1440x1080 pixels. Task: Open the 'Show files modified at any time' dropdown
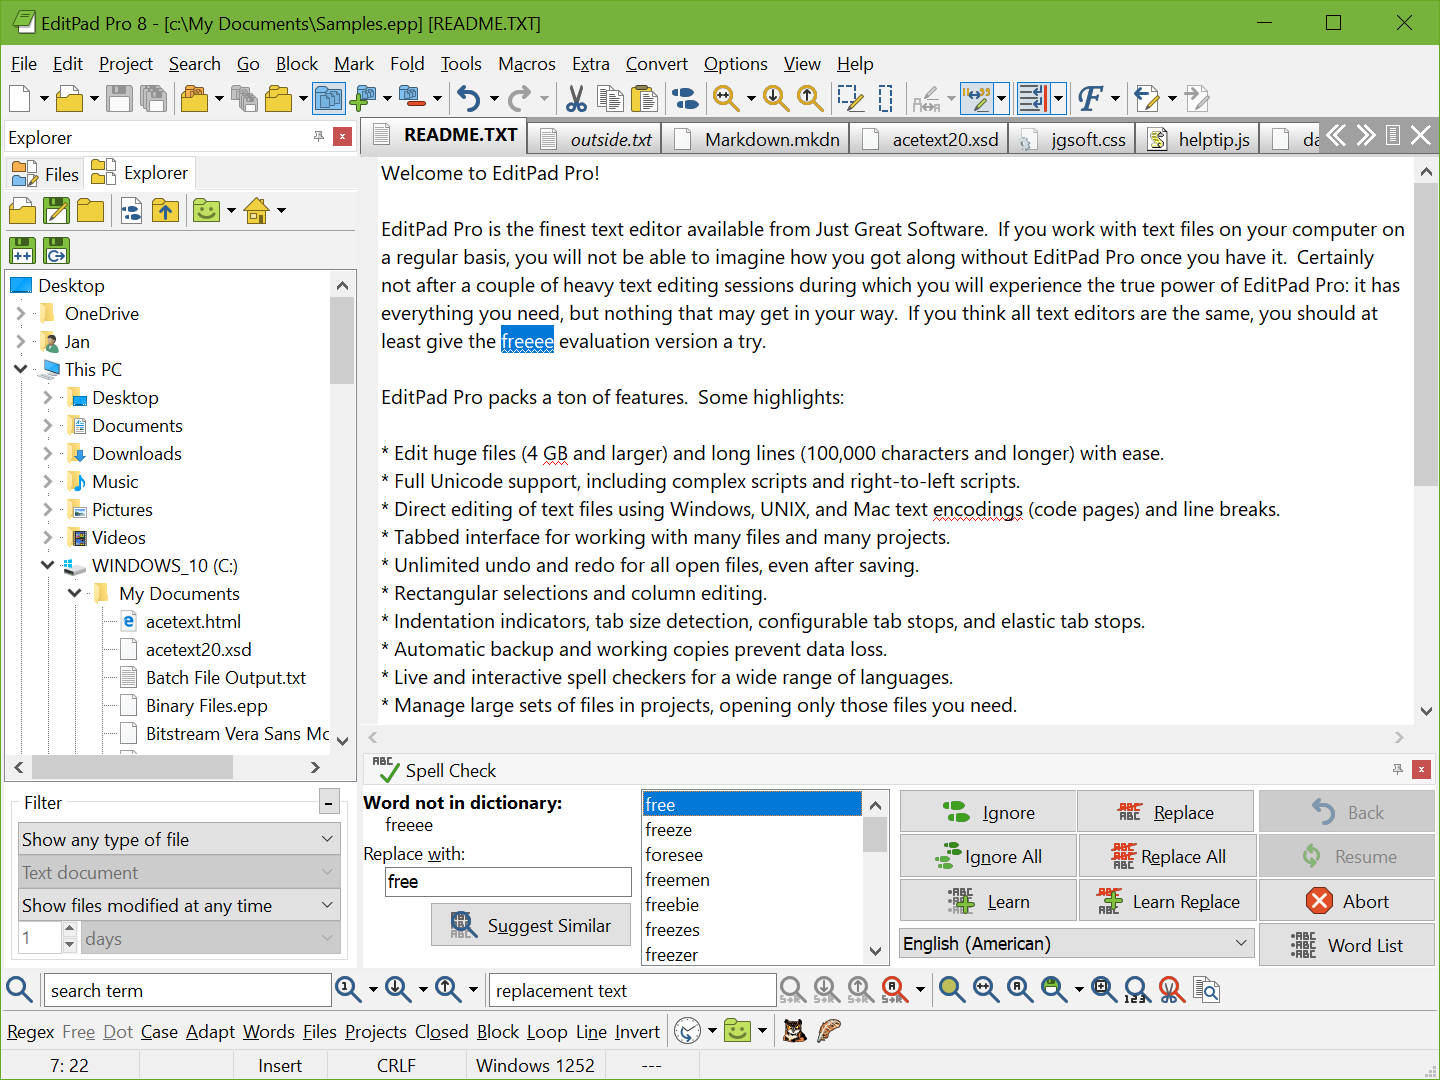[x=180, y=905]
